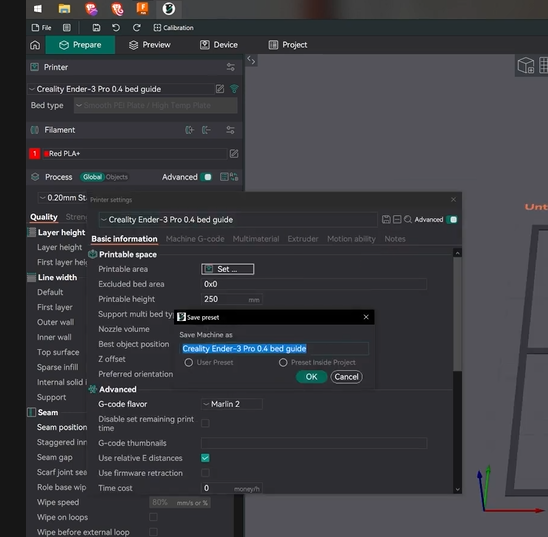The height and width of the screenshot is (537, 548).
Task: Open the Machine G-code tab
Action: (x=195, y=239)
